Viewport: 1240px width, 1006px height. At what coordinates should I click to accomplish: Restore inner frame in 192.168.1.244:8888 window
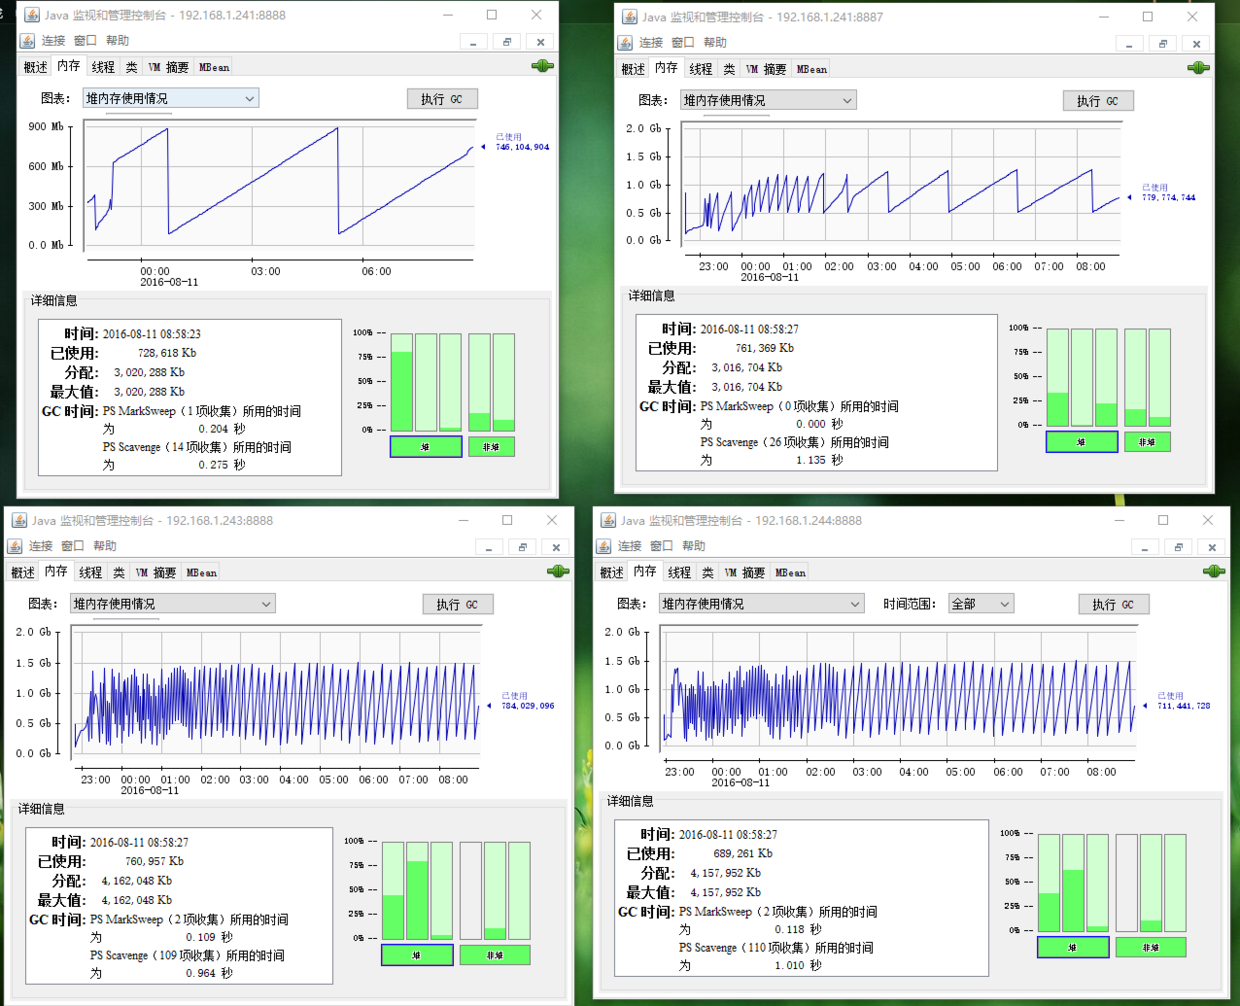(1178, 547)
